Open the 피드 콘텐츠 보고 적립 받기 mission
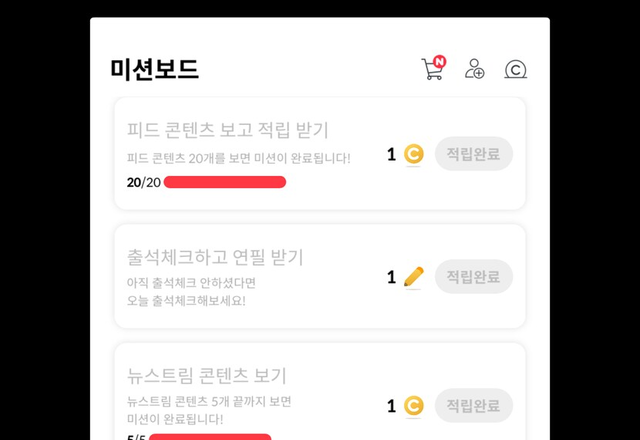 [x=228, y=130]
